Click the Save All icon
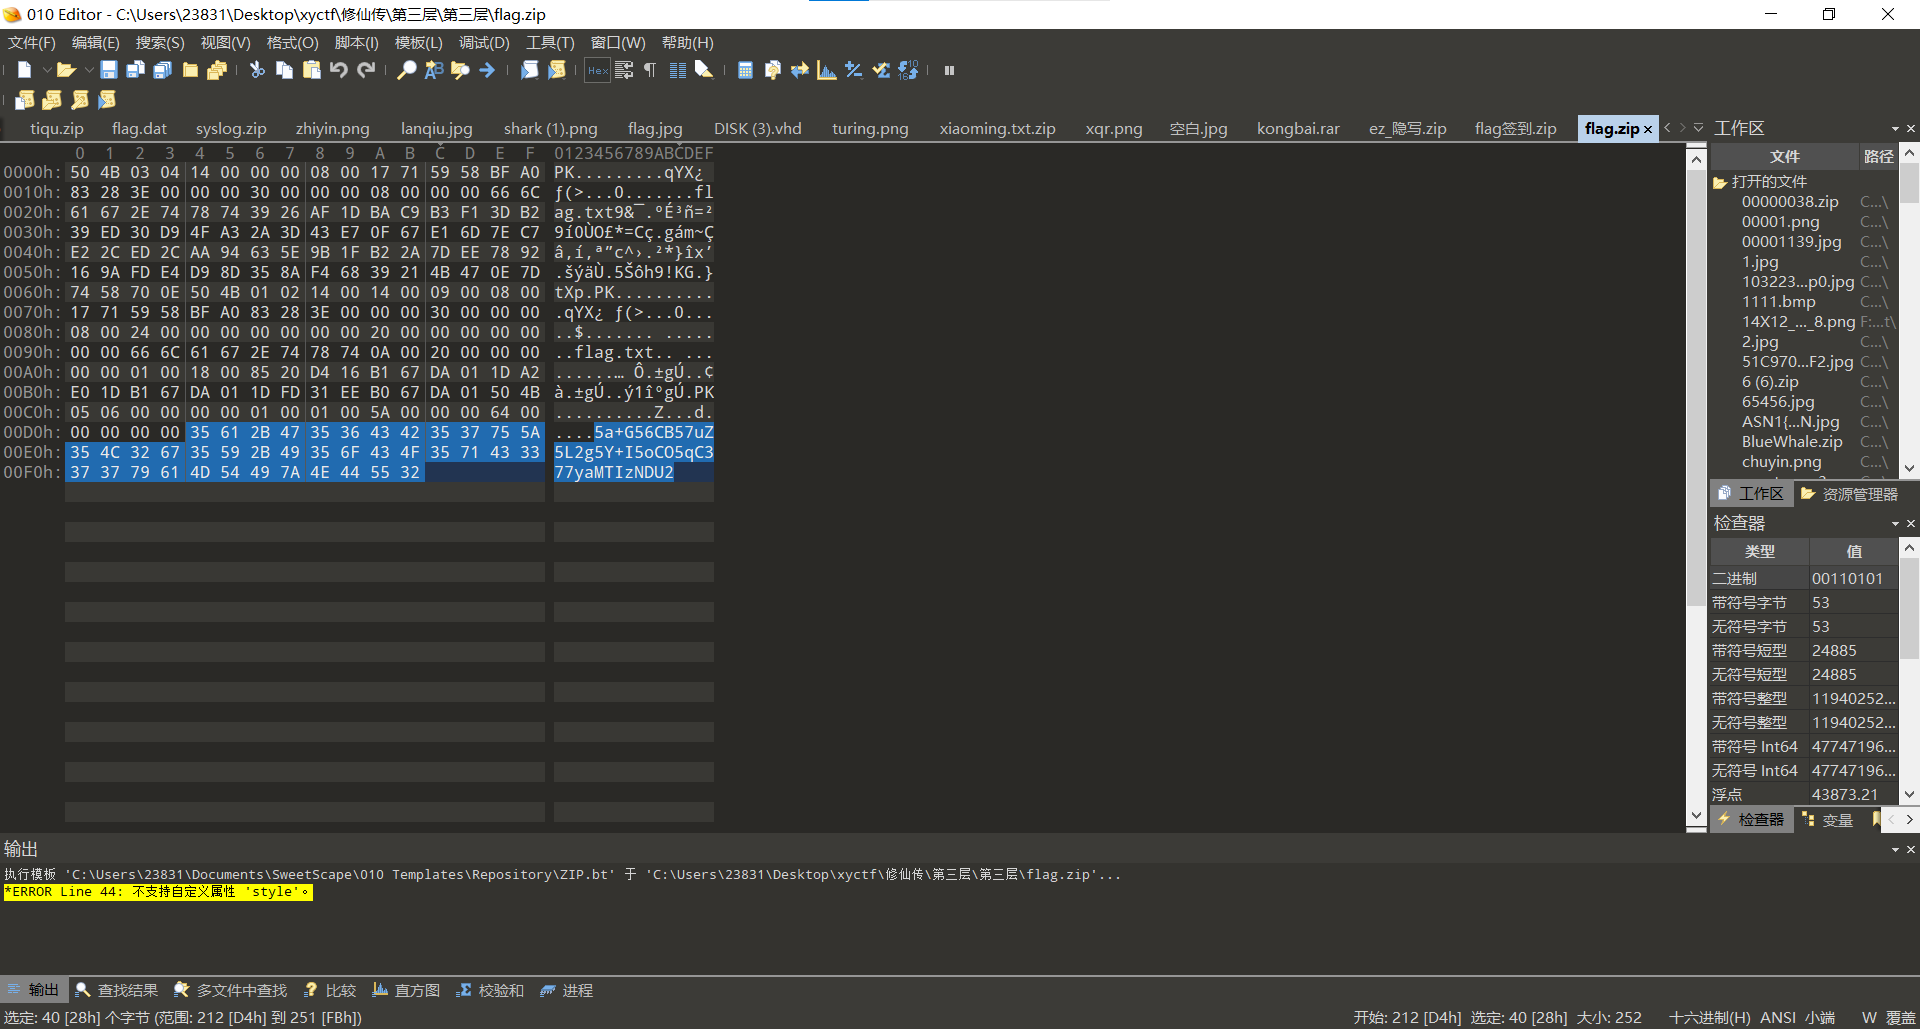The height and width of the screenshot is (1029, 1920). (163, 70)
